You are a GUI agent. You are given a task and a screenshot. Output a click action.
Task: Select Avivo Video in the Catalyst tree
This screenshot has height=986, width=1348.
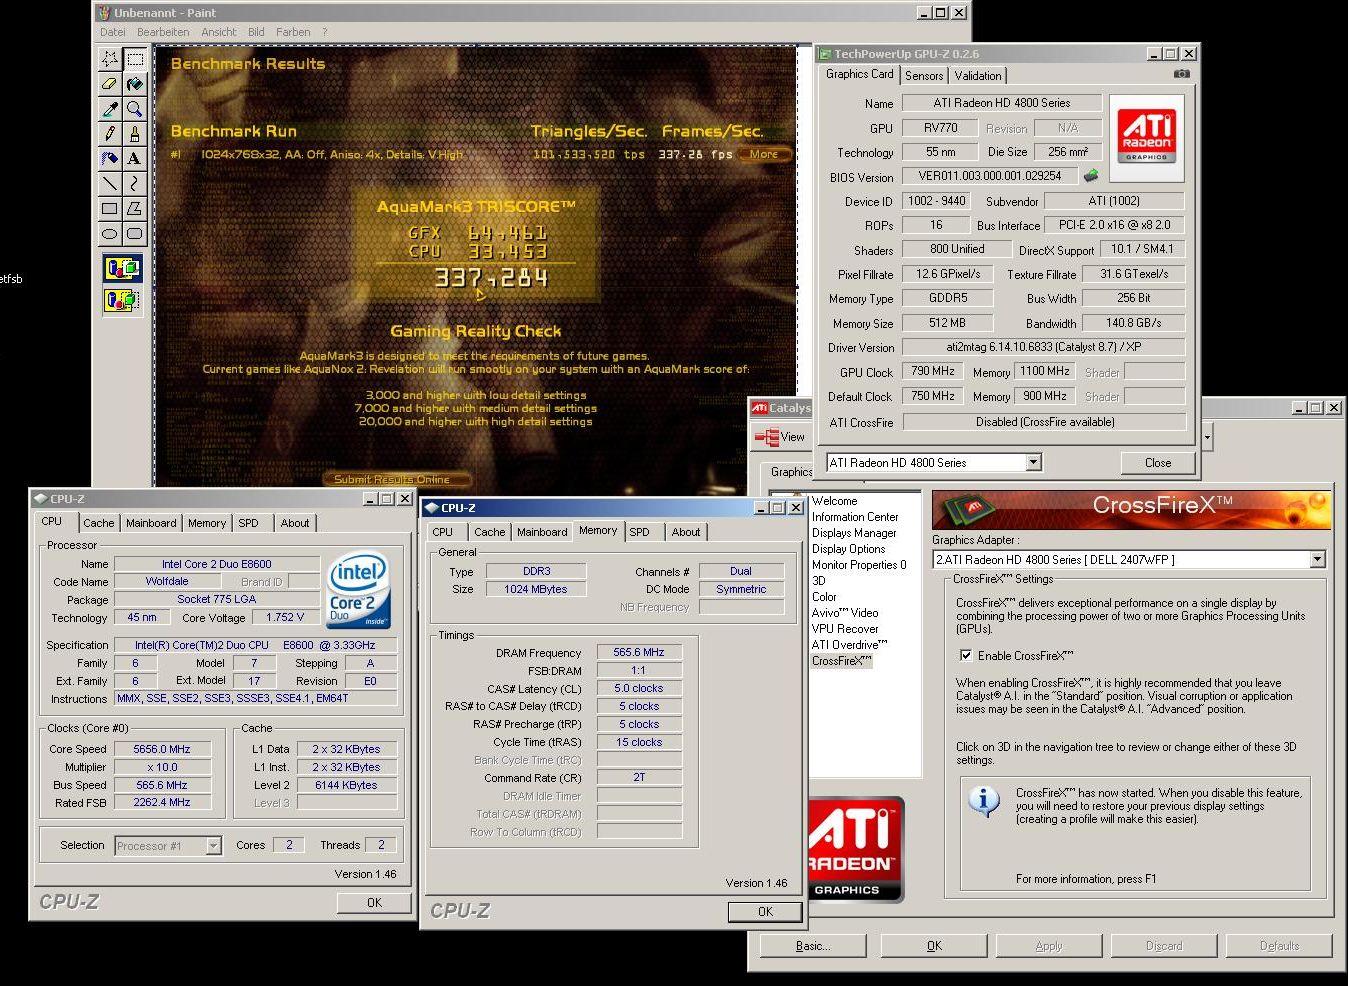pos(845,613)
